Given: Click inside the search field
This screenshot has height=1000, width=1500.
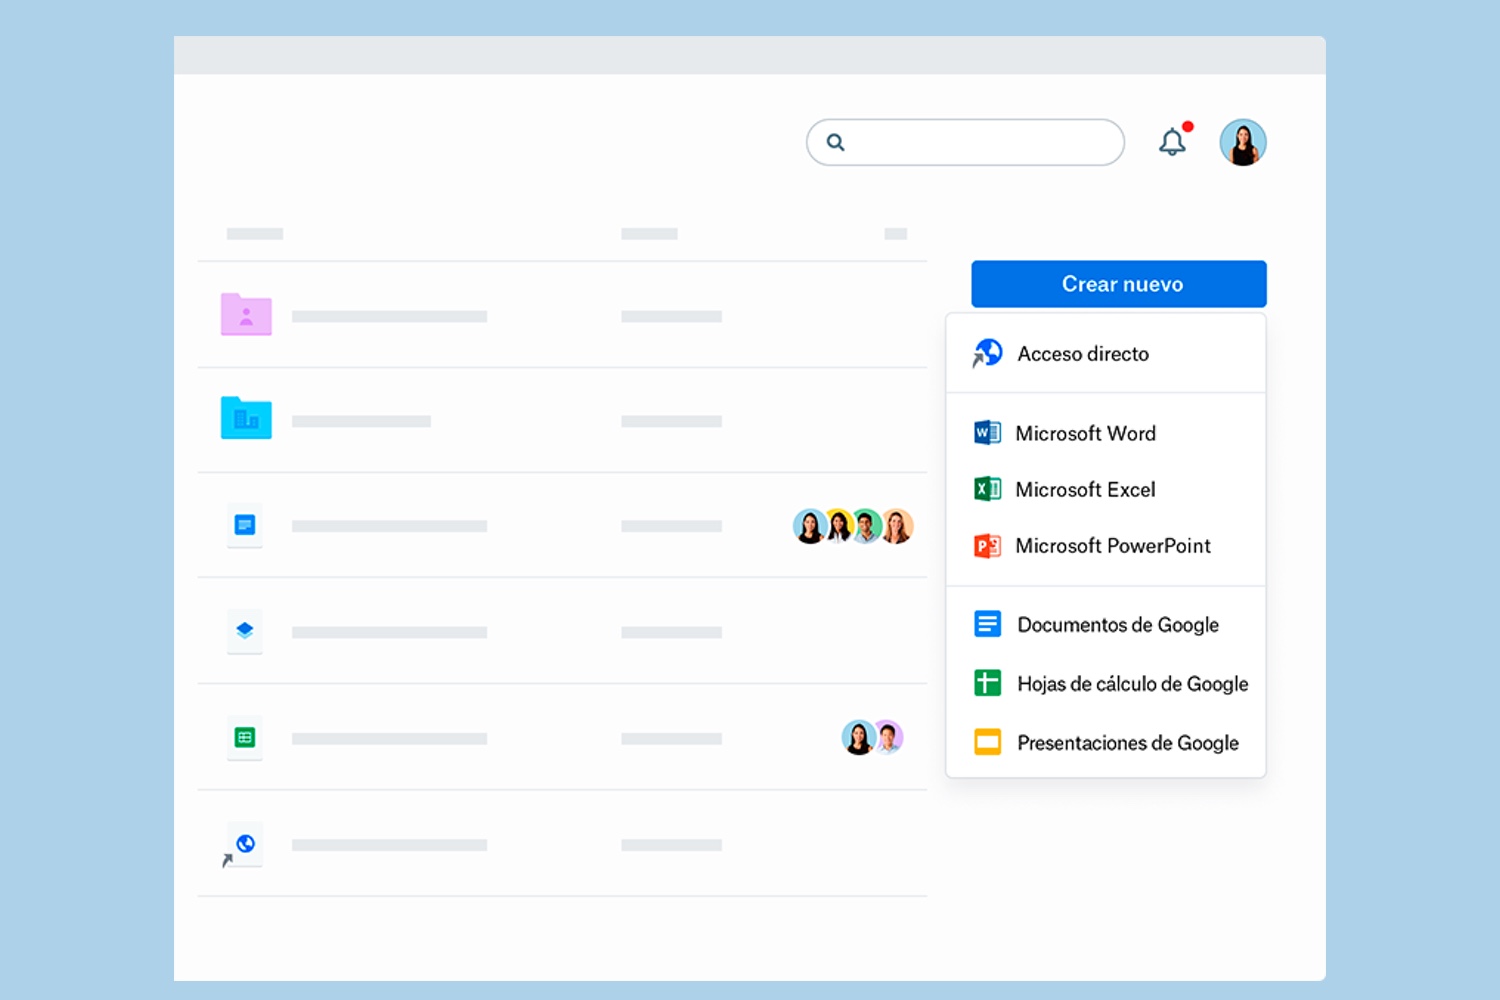Looking at the screenshot, I should pyautogui.click(x=965, y=142).
